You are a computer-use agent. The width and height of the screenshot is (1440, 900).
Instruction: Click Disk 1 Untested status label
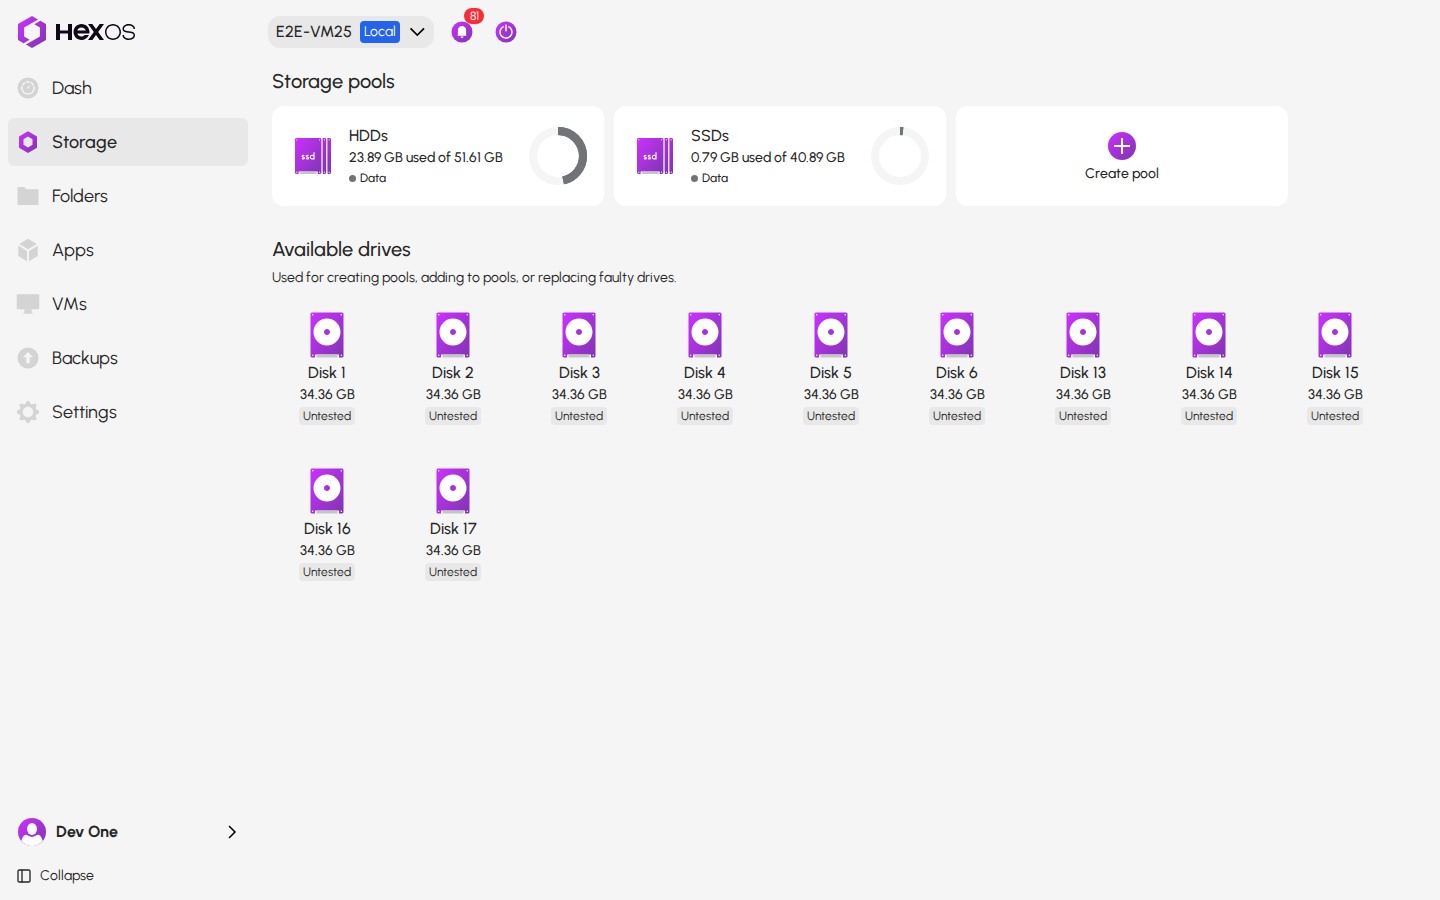tap(327, 416)
